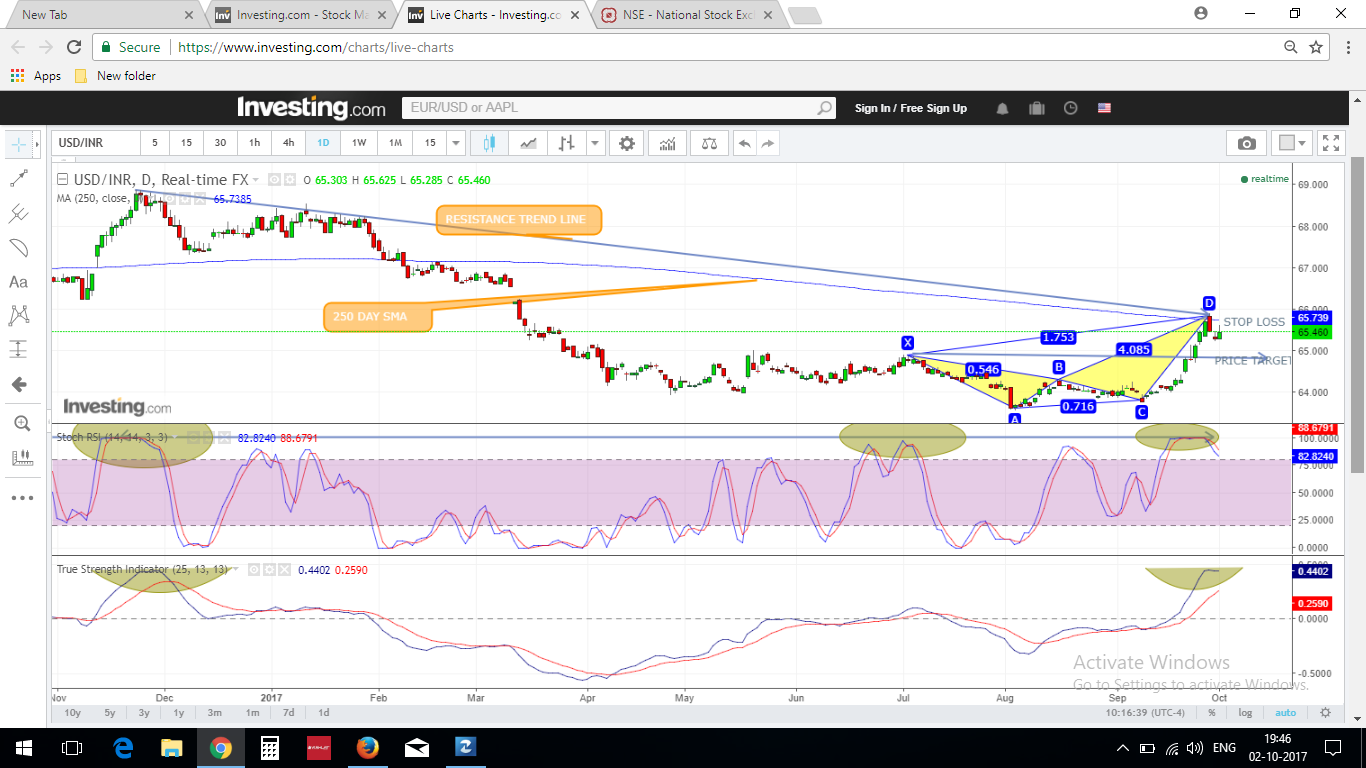This screenshot has width=1366, height=768.
Task: Open Chrome from the Windows taskbar
Action: 221,748
